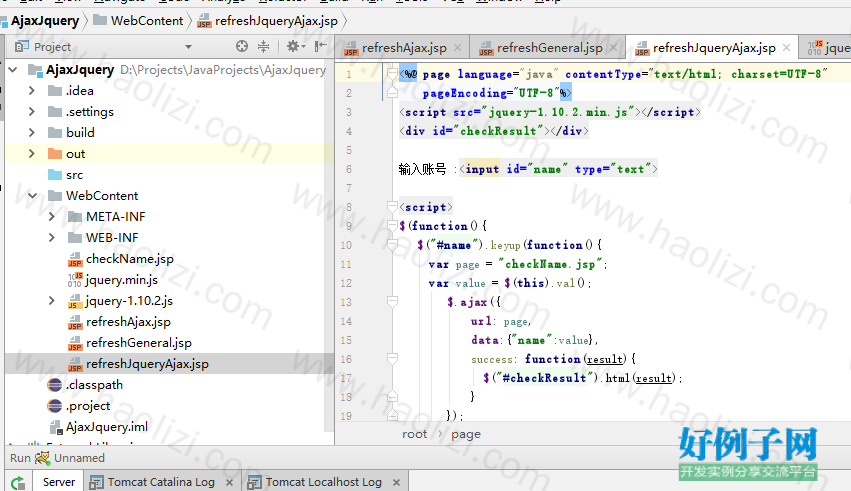This screenshot has height=491, width=851.
Task: Select refreshJqueryAjax.jsp in the project tree
Action: point(147,364)
